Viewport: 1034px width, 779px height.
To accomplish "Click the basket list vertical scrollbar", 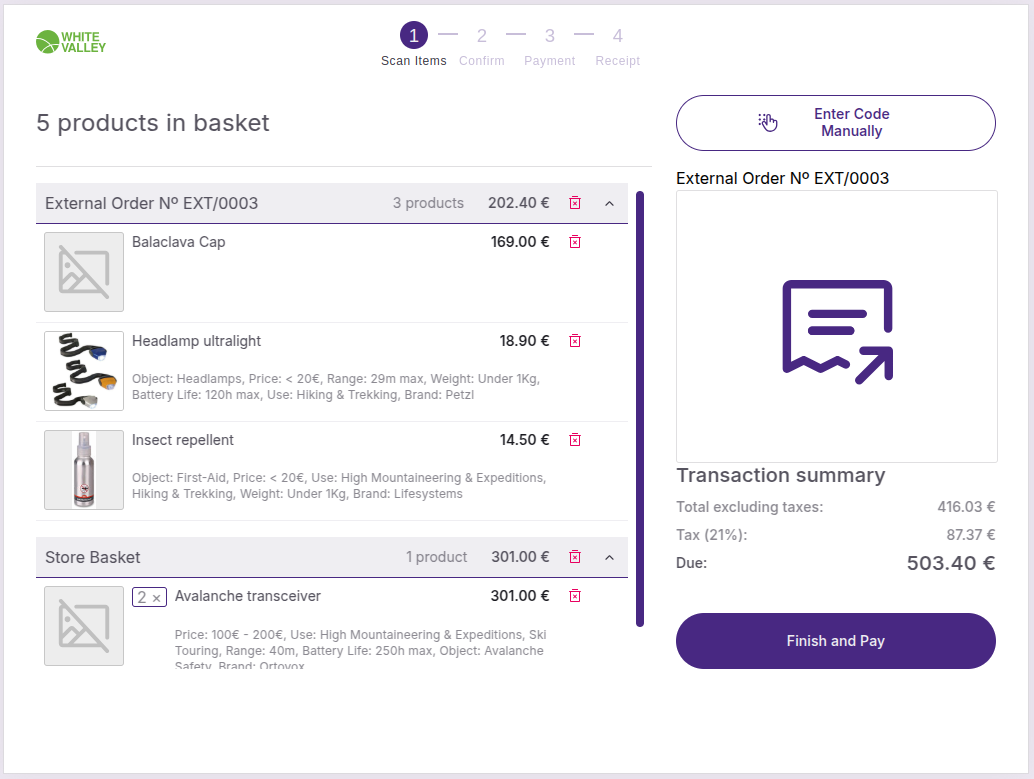I will click(x=640, y=409).
